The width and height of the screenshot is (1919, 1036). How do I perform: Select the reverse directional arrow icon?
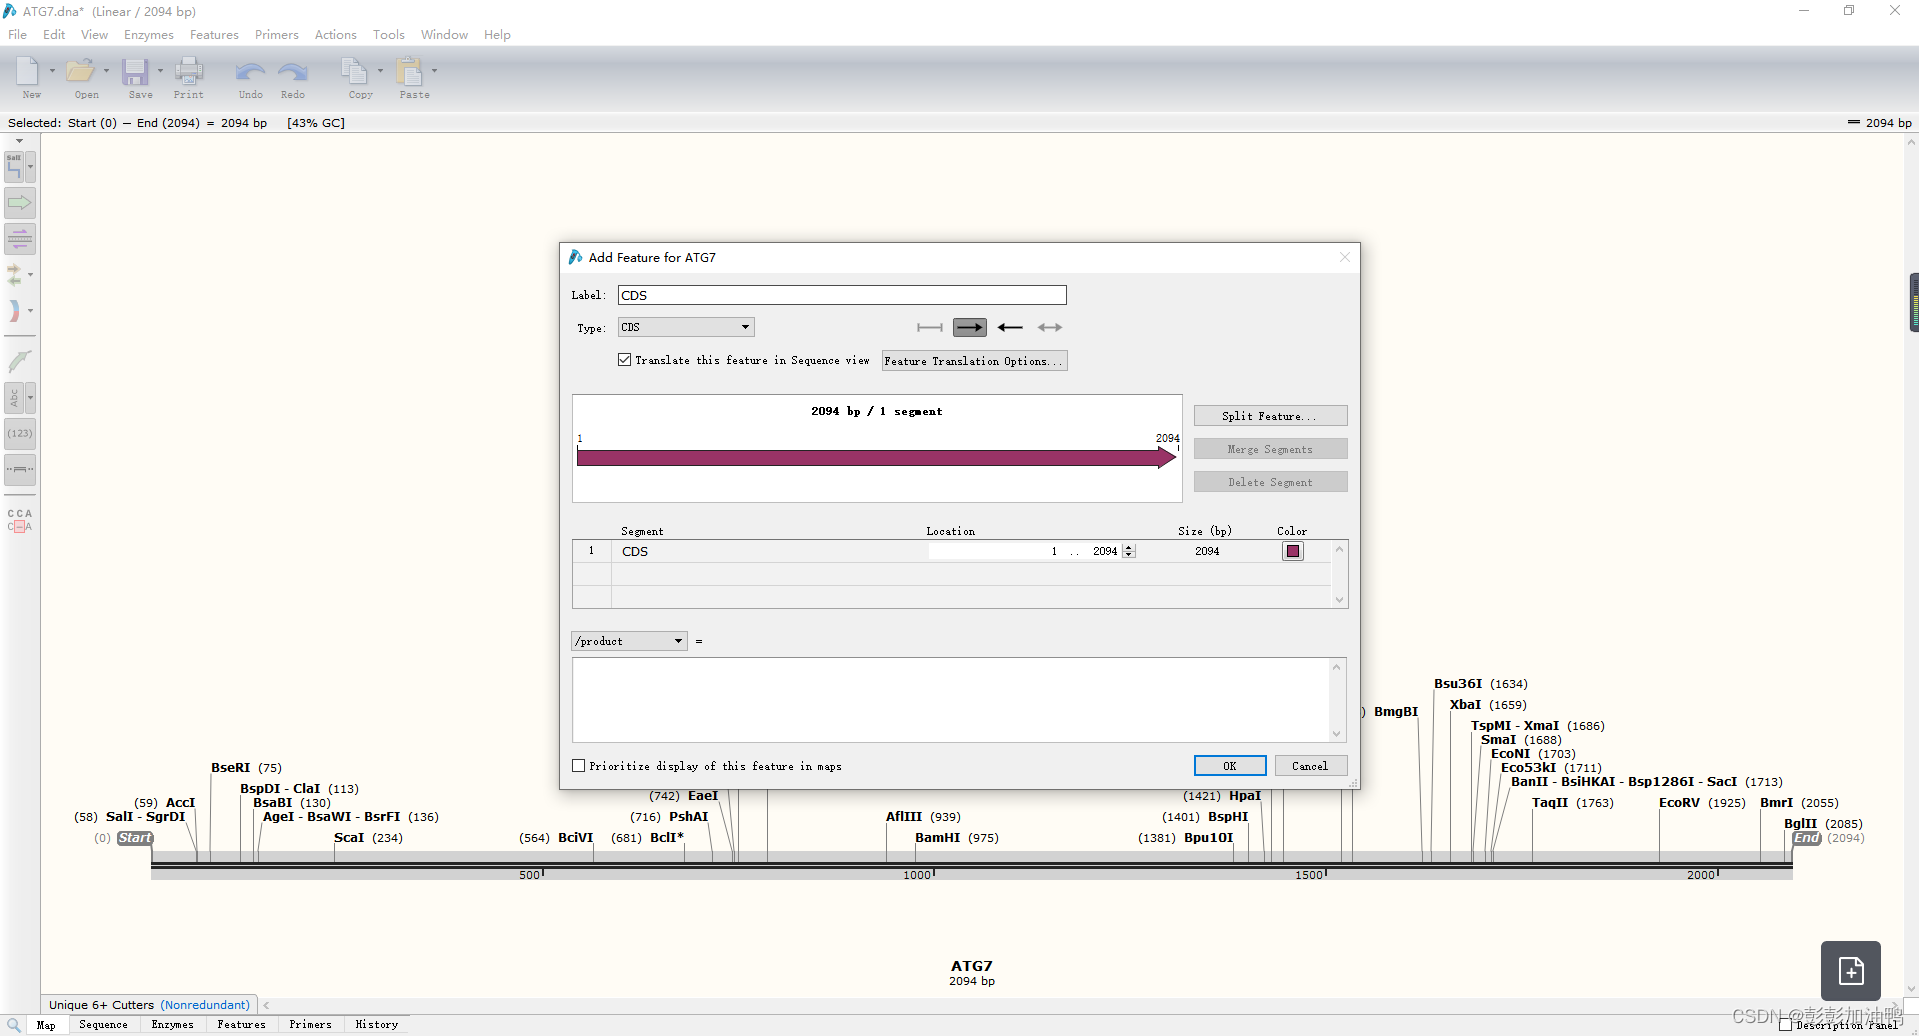tap(1010, 328)
